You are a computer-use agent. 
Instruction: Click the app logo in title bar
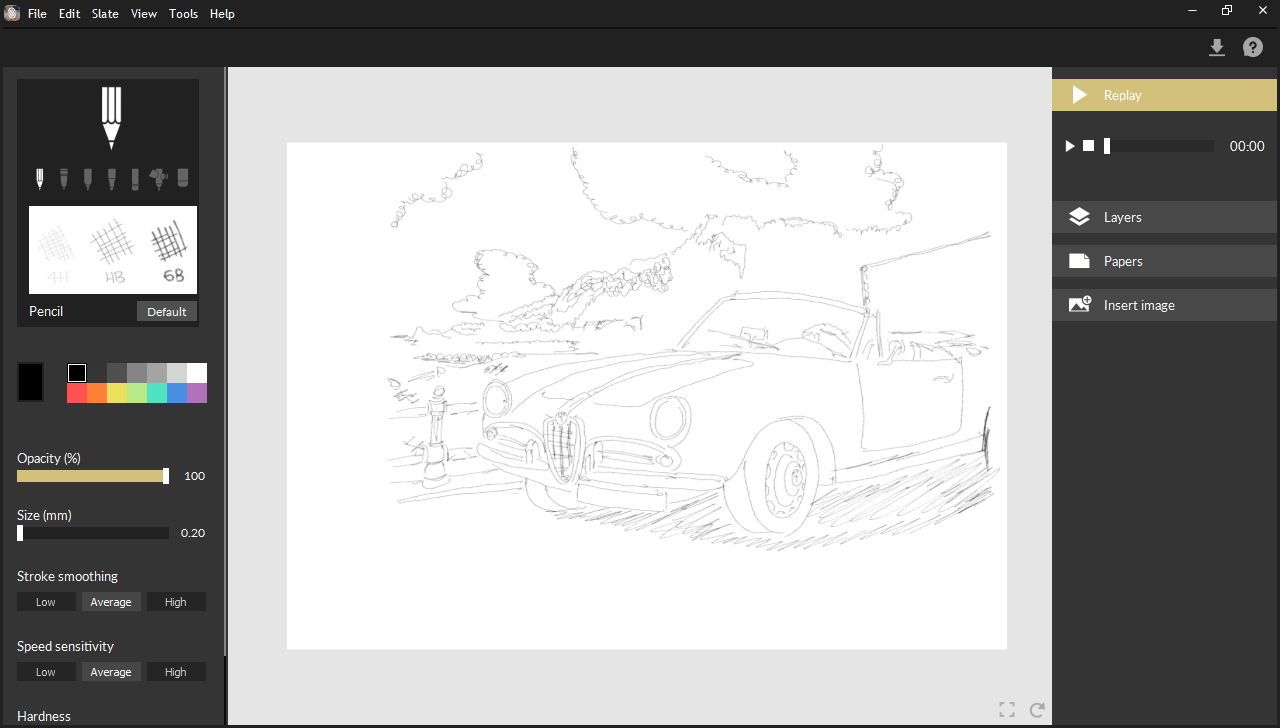click(12, 13)
